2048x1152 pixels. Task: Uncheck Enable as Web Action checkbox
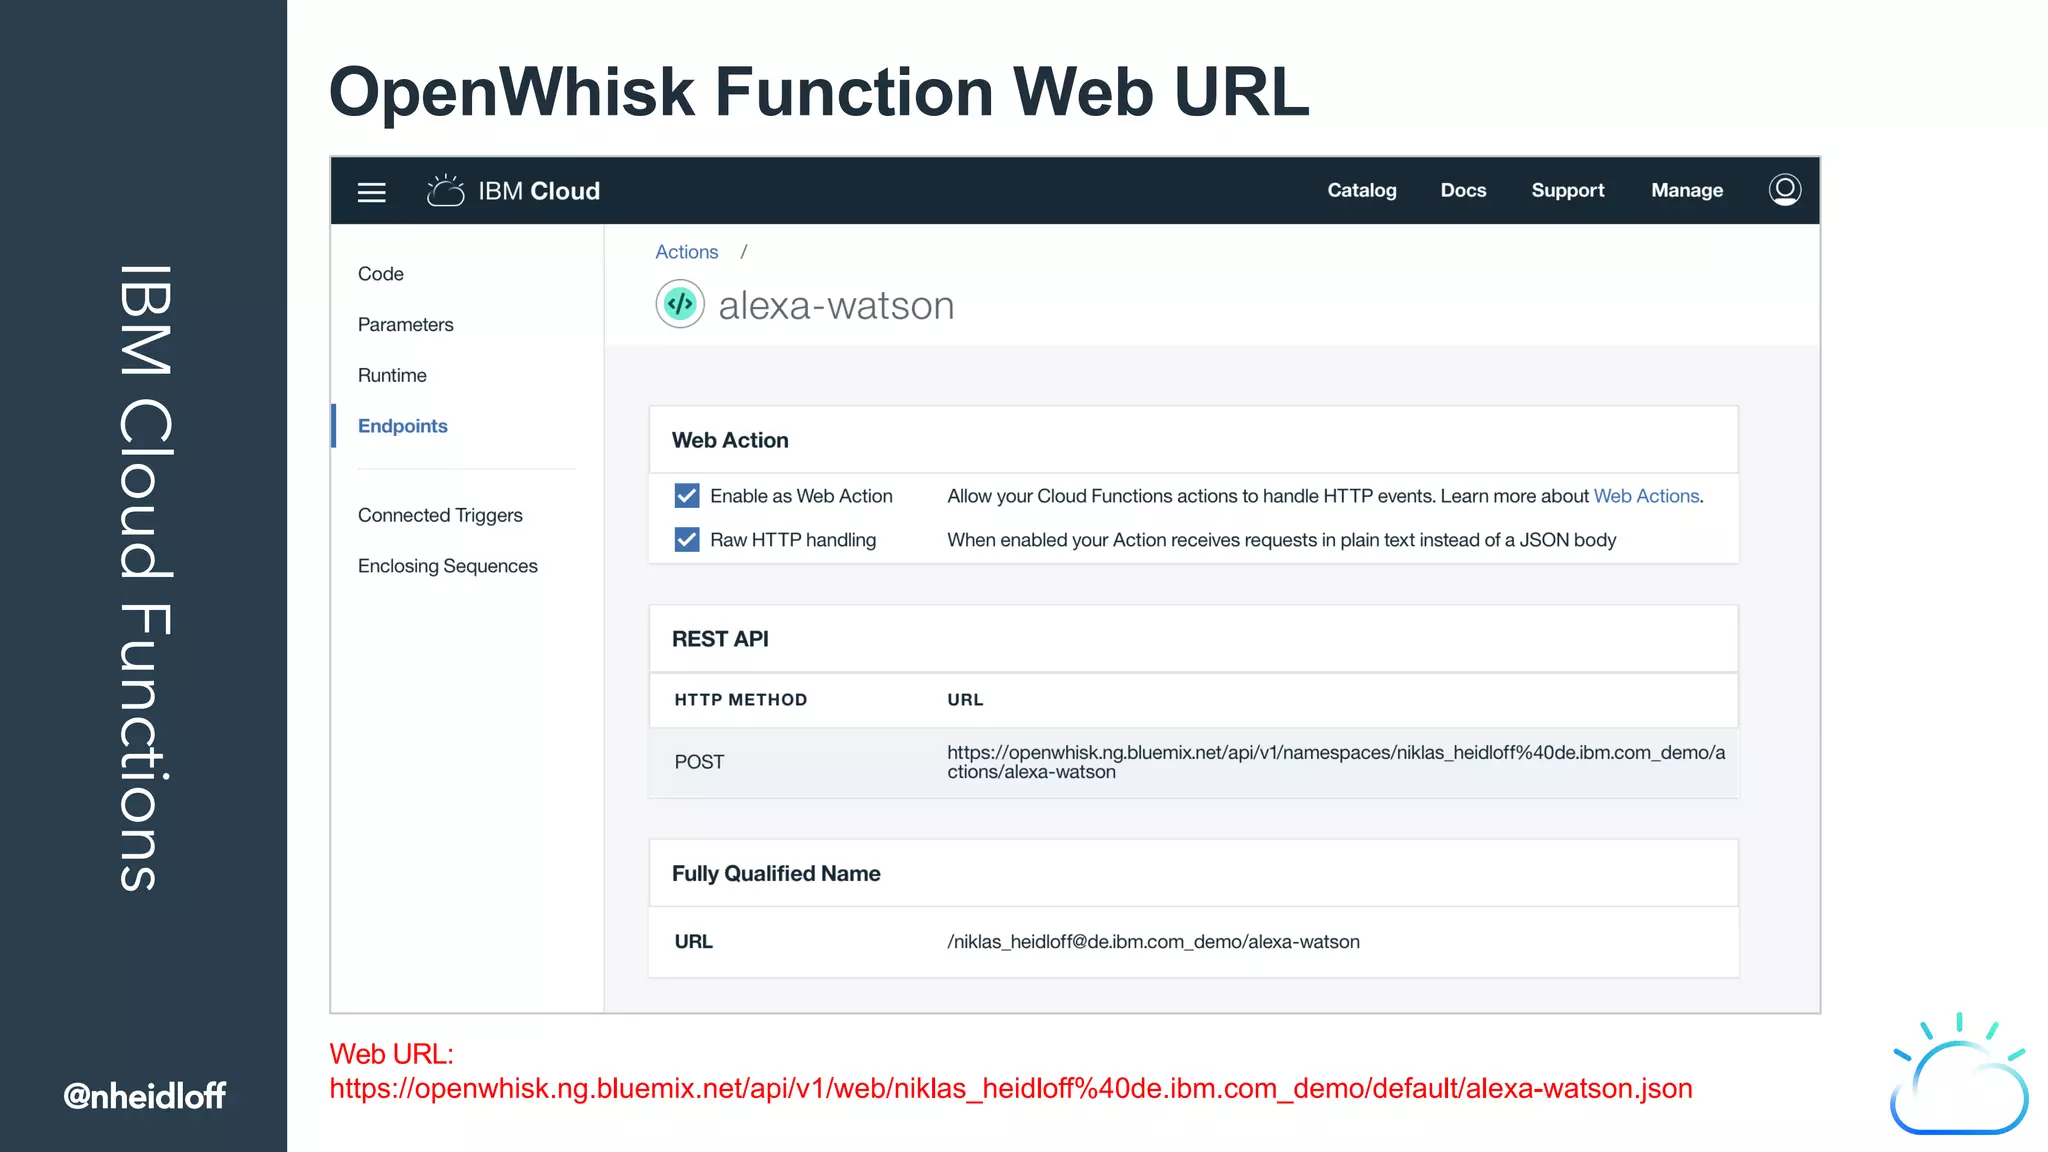click(x=687, y=496)
